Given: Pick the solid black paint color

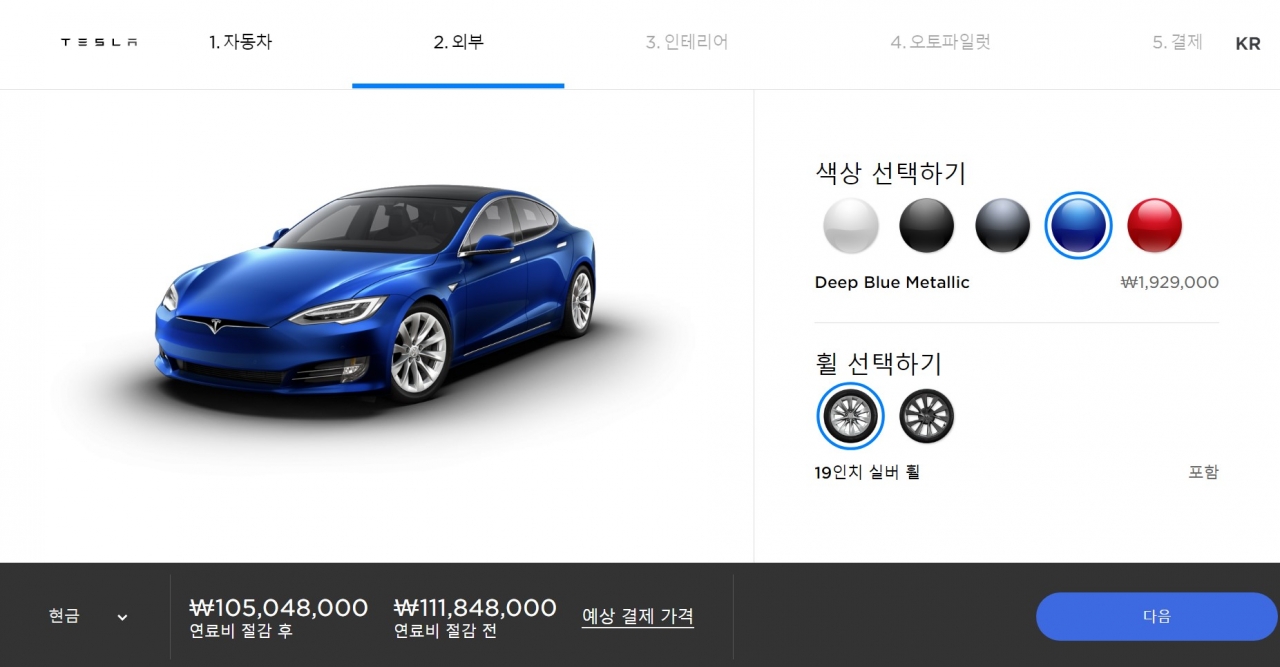Looking at the screenshot, I should (927, 225).
